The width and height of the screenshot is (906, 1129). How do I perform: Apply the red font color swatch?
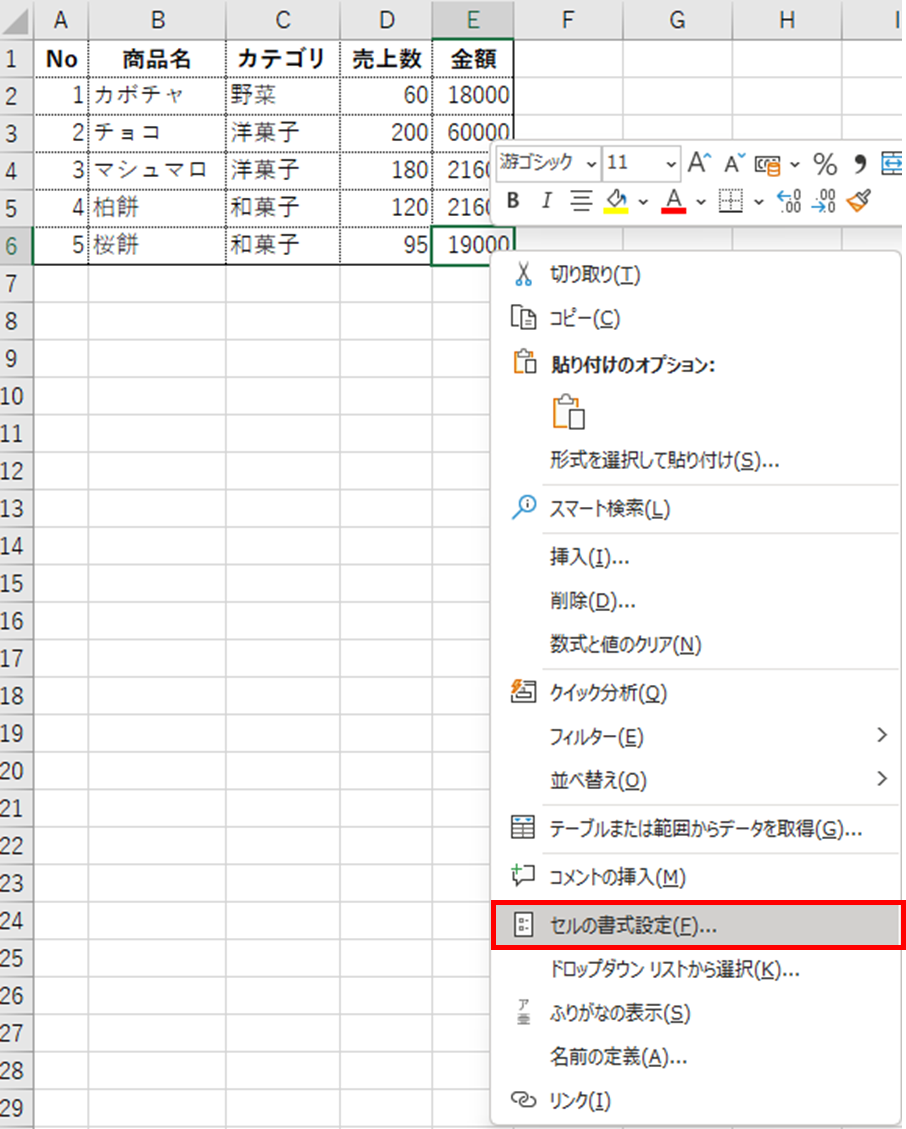(x=673, y=201)
